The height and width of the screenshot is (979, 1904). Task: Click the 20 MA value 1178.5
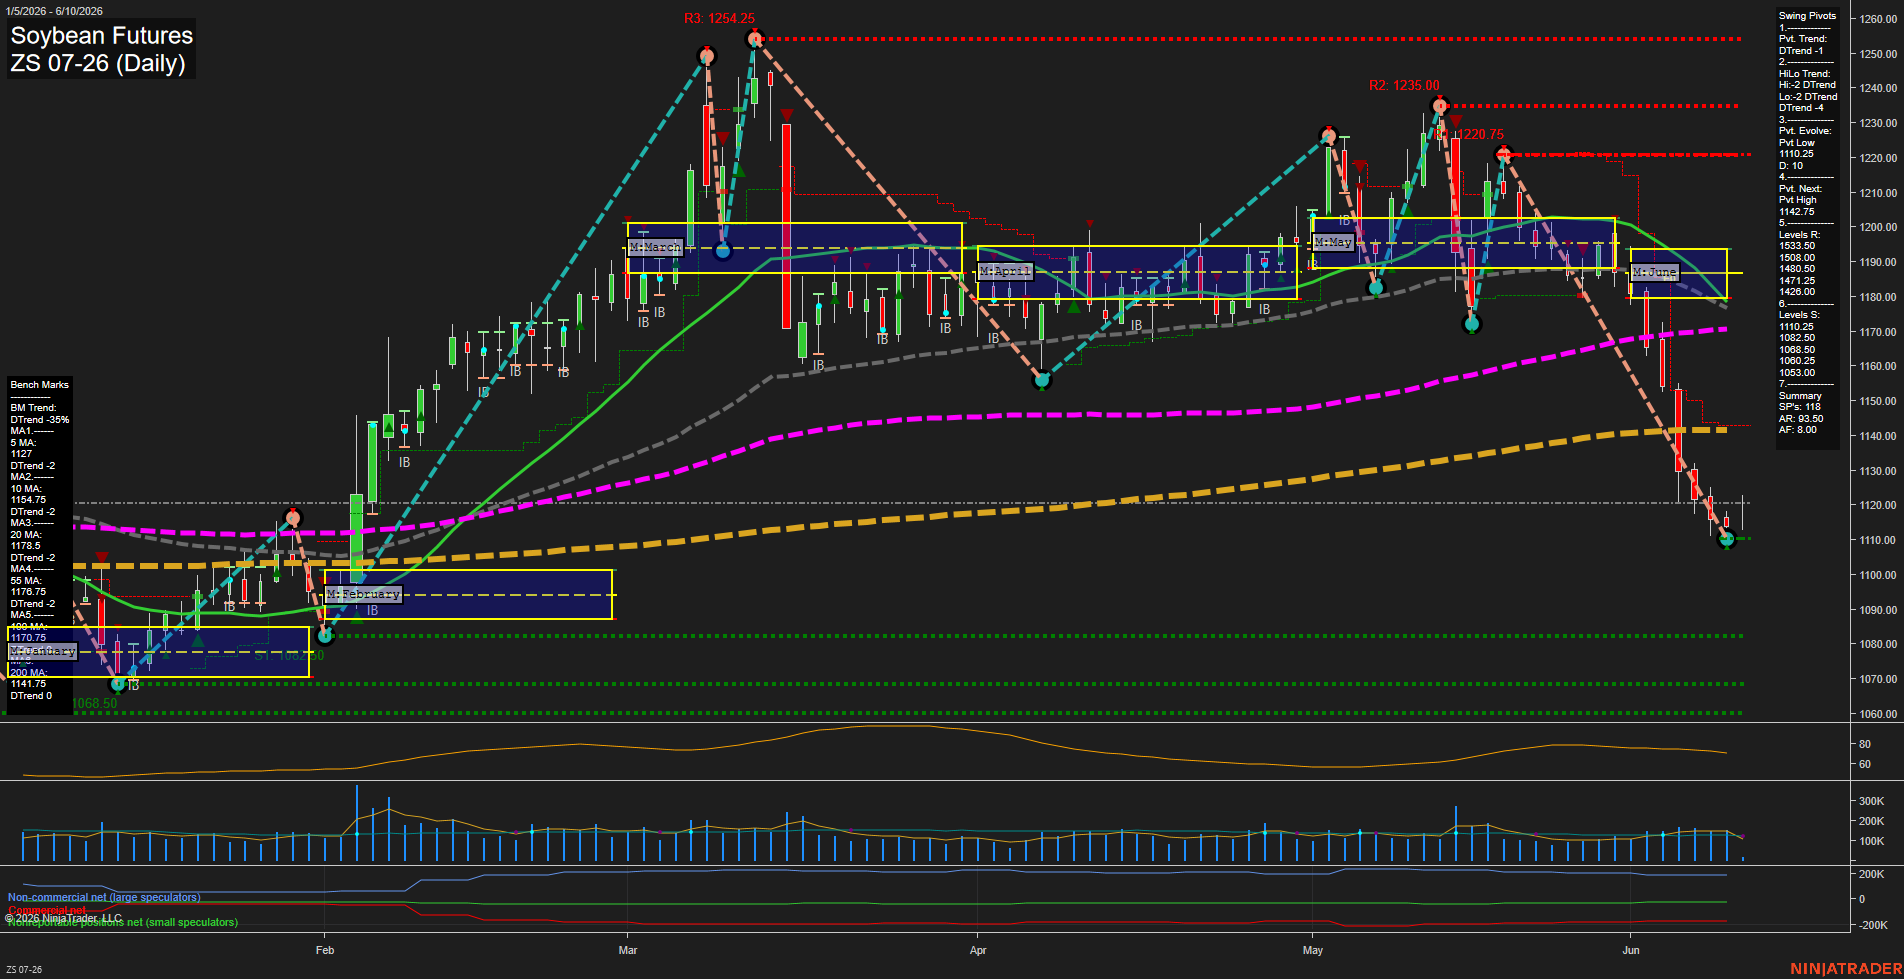pyautogui.click(x=25, y=546)
